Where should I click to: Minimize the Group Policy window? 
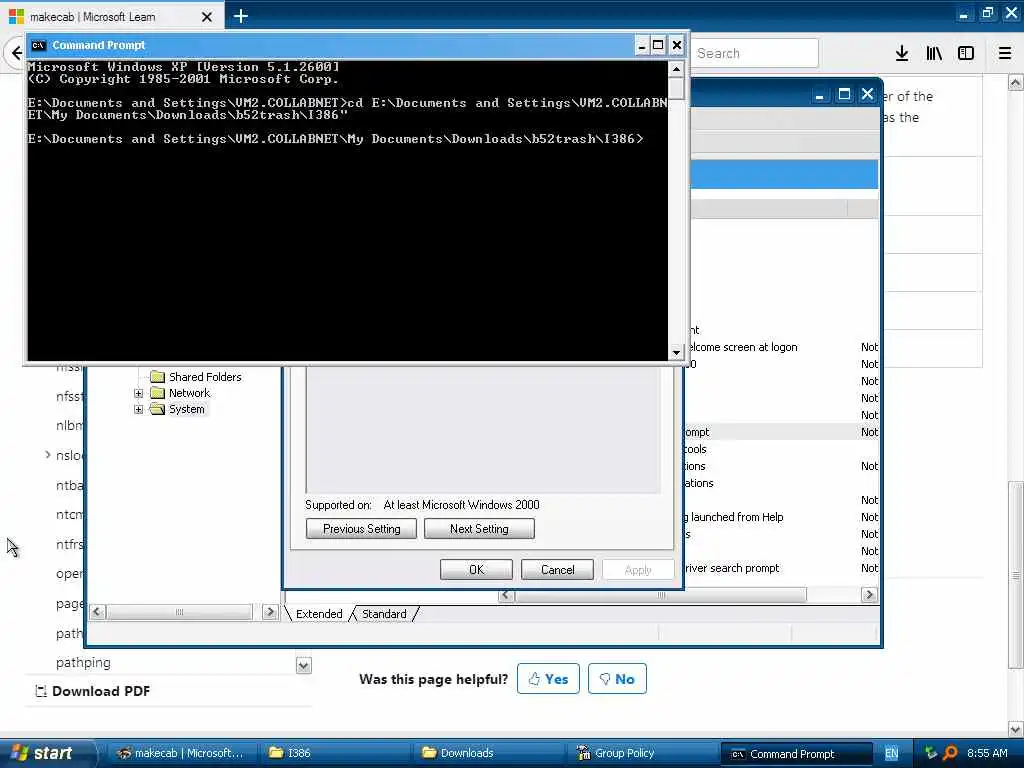point(820,95)
